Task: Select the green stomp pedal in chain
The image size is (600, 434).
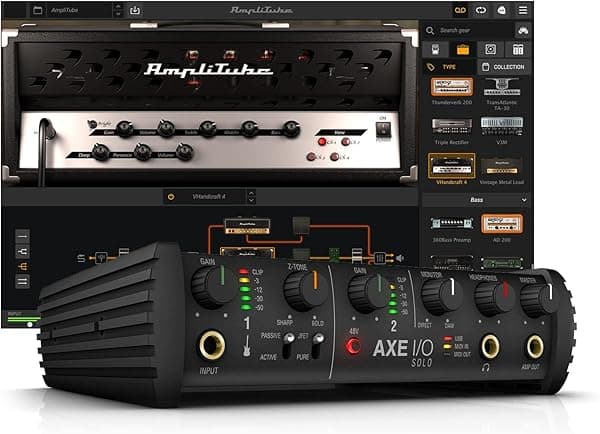Action: [x=334, y=255]
